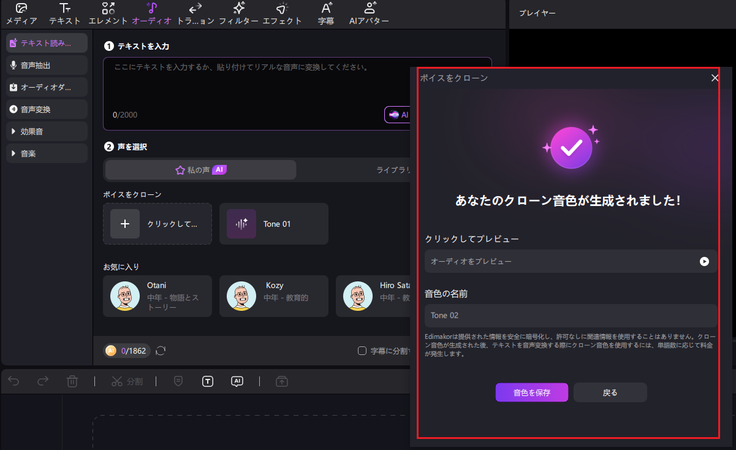Click the プレイヤー panel title
The height and width of the screenshot is (450, 736).
click(x=537, y=13)
